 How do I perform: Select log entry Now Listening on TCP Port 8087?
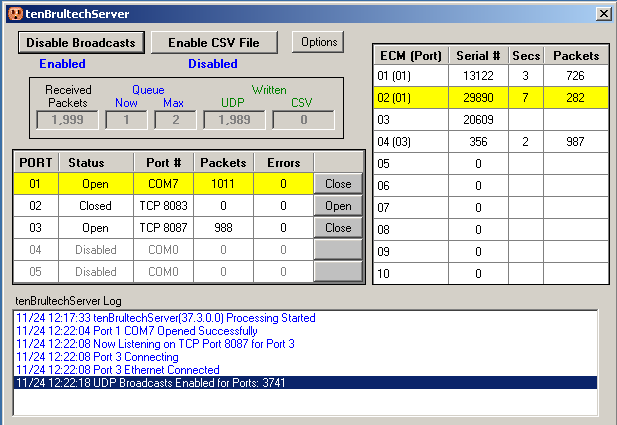[305, 344]
